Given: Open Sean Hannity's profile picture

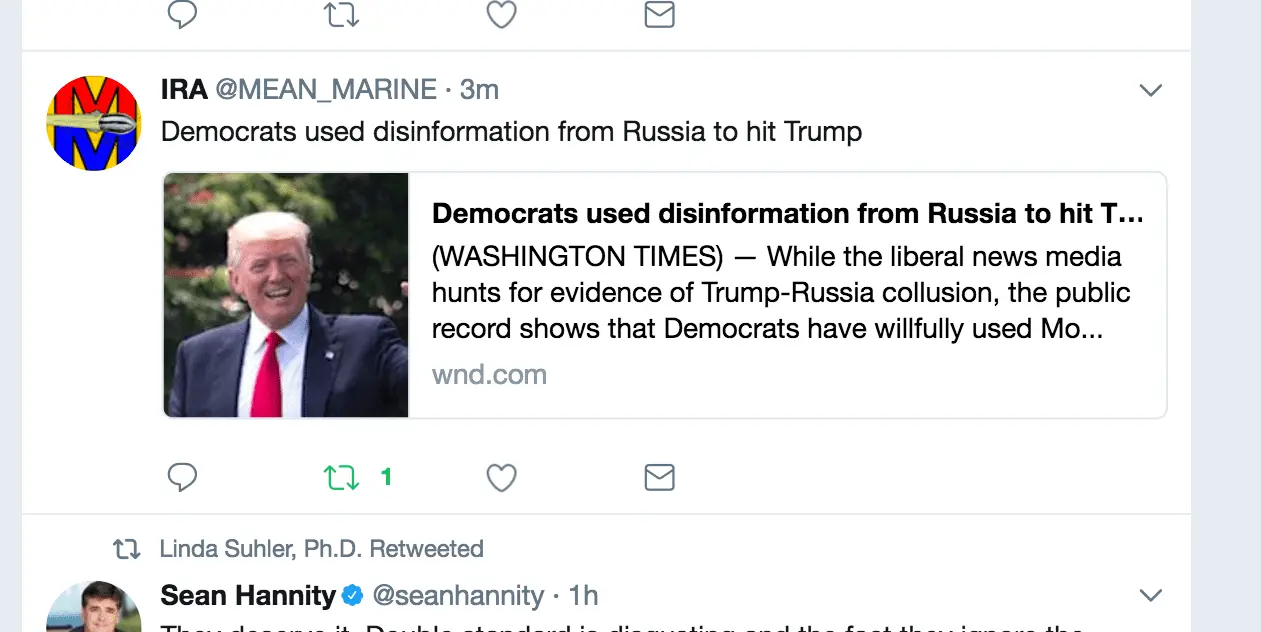Looking at the screenshot, I should point(94,608).
